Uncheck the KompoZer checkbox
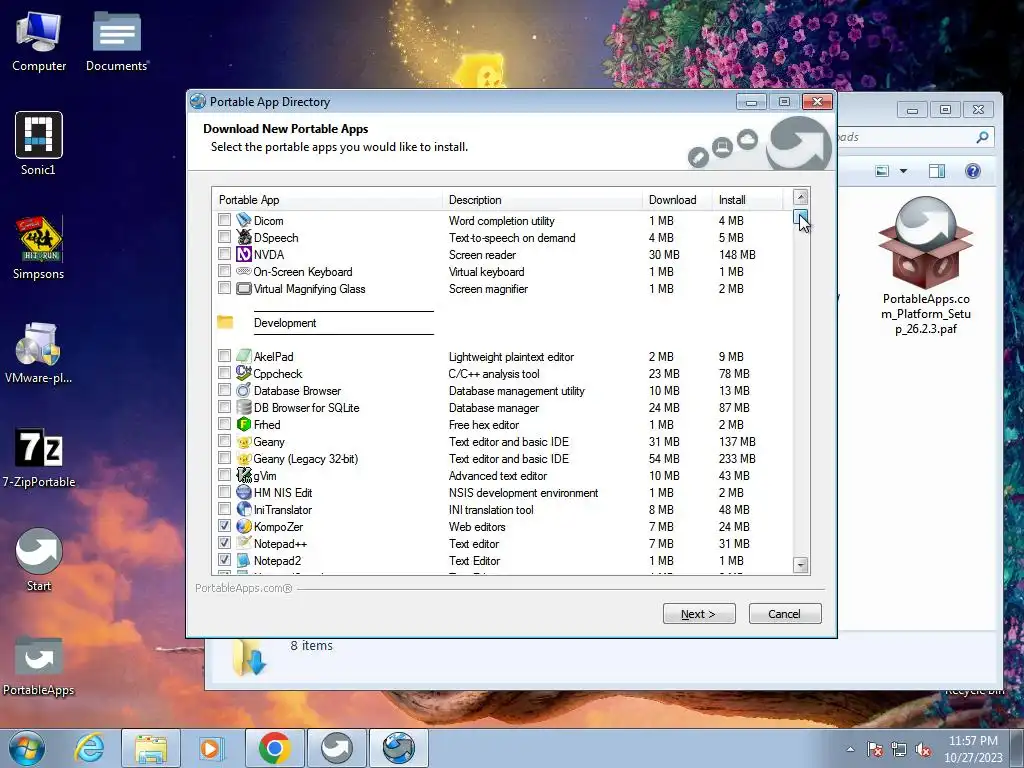 224,525
